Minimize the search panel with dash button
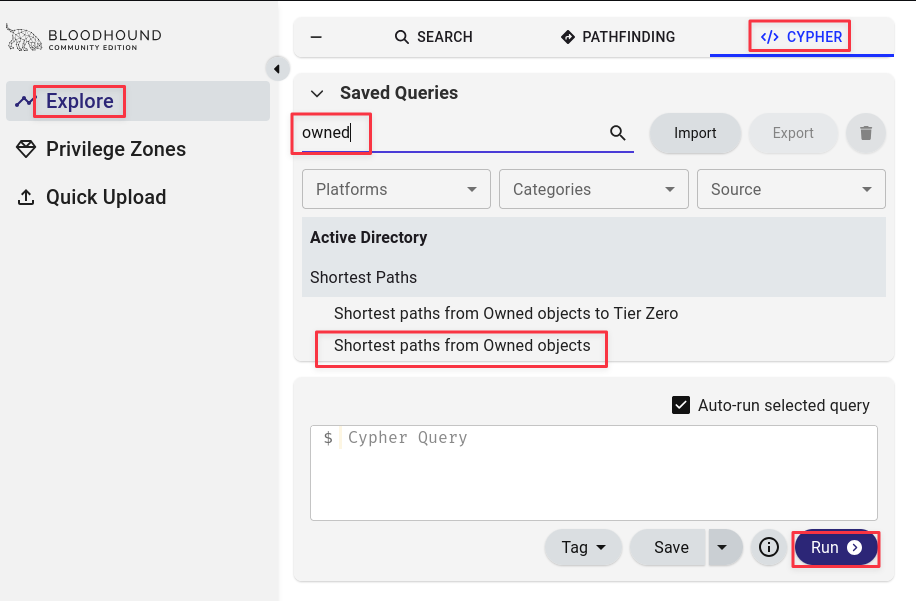The width and height of the screenshot is (916, 601). pyautogui.click(x=316, y=37)
